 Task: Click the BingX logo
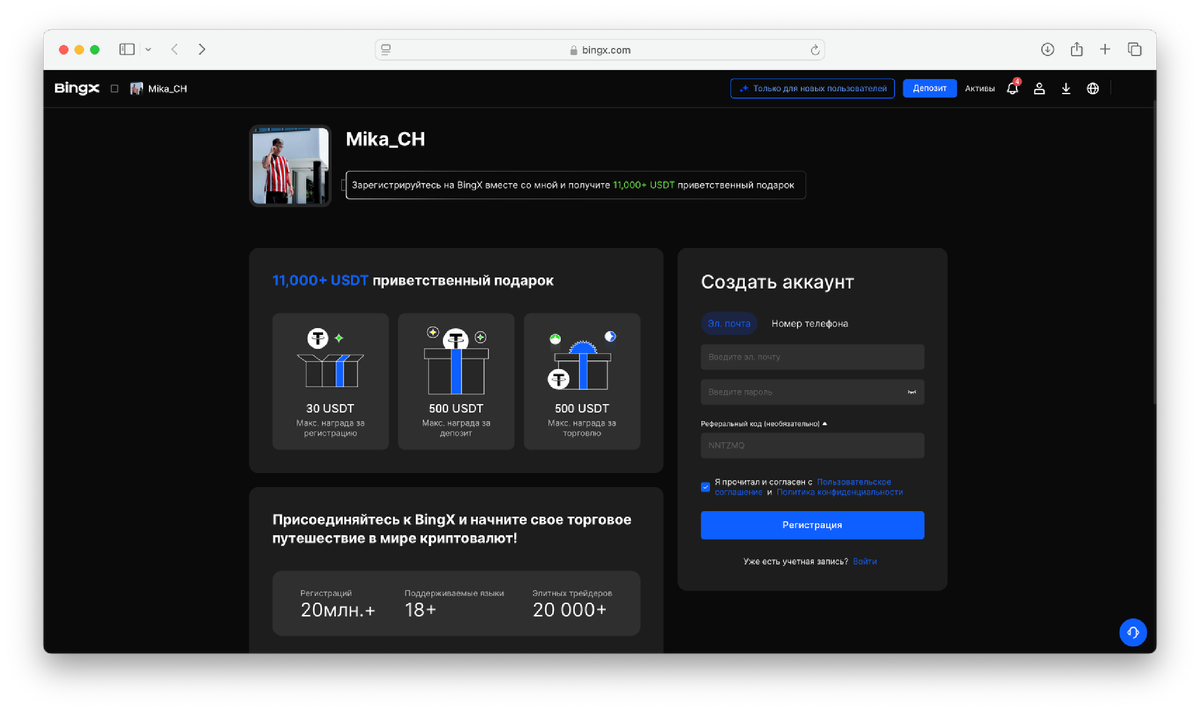(77, 88)
